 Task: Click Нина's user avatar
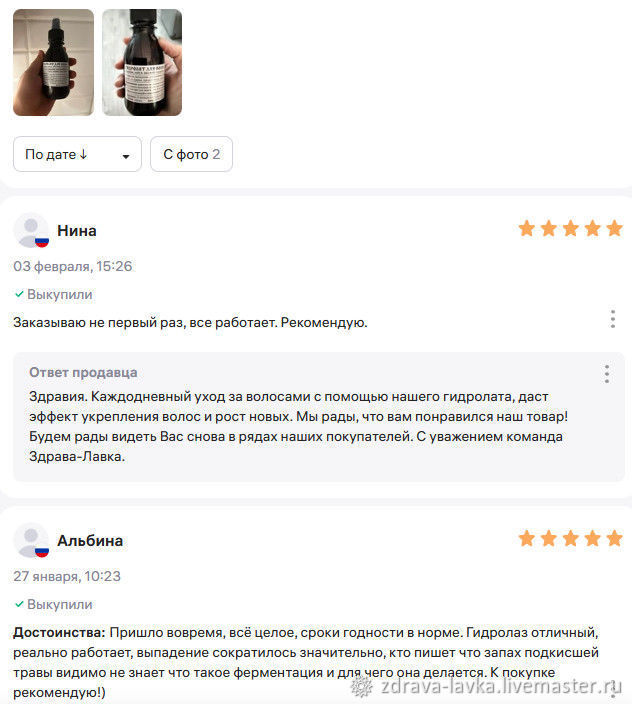(31, 230)
